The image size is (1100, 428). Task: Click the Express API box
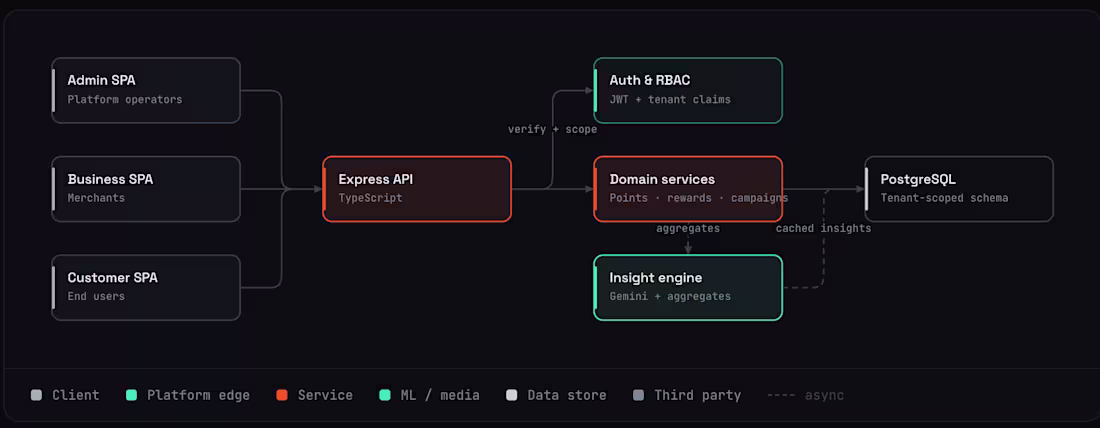(x=417, y=189)
